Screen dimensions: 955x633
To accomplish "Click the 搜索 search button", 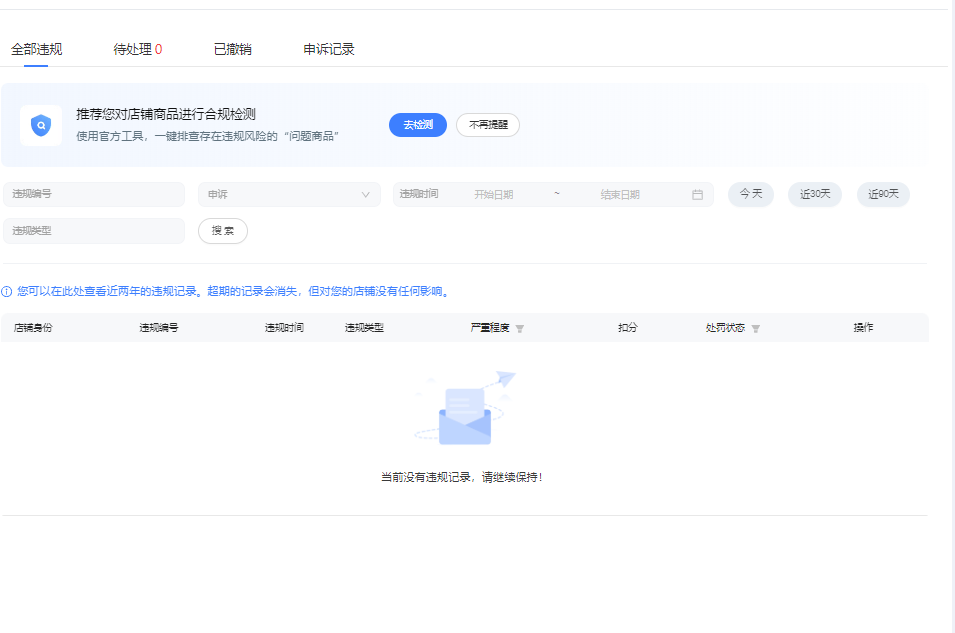I will point(223,231).
